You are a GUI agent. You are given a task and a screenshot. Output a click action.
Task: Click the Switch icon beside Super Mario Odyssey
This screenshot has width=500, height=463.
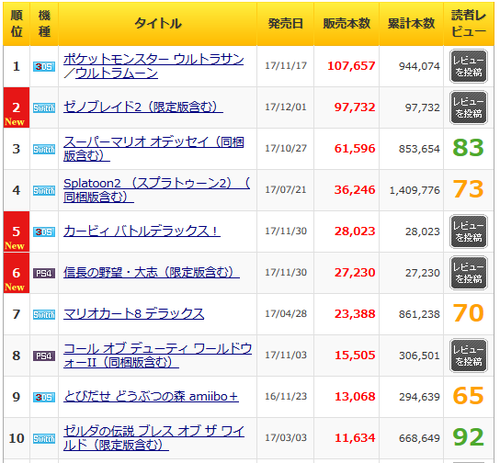(x=44, y=149)
